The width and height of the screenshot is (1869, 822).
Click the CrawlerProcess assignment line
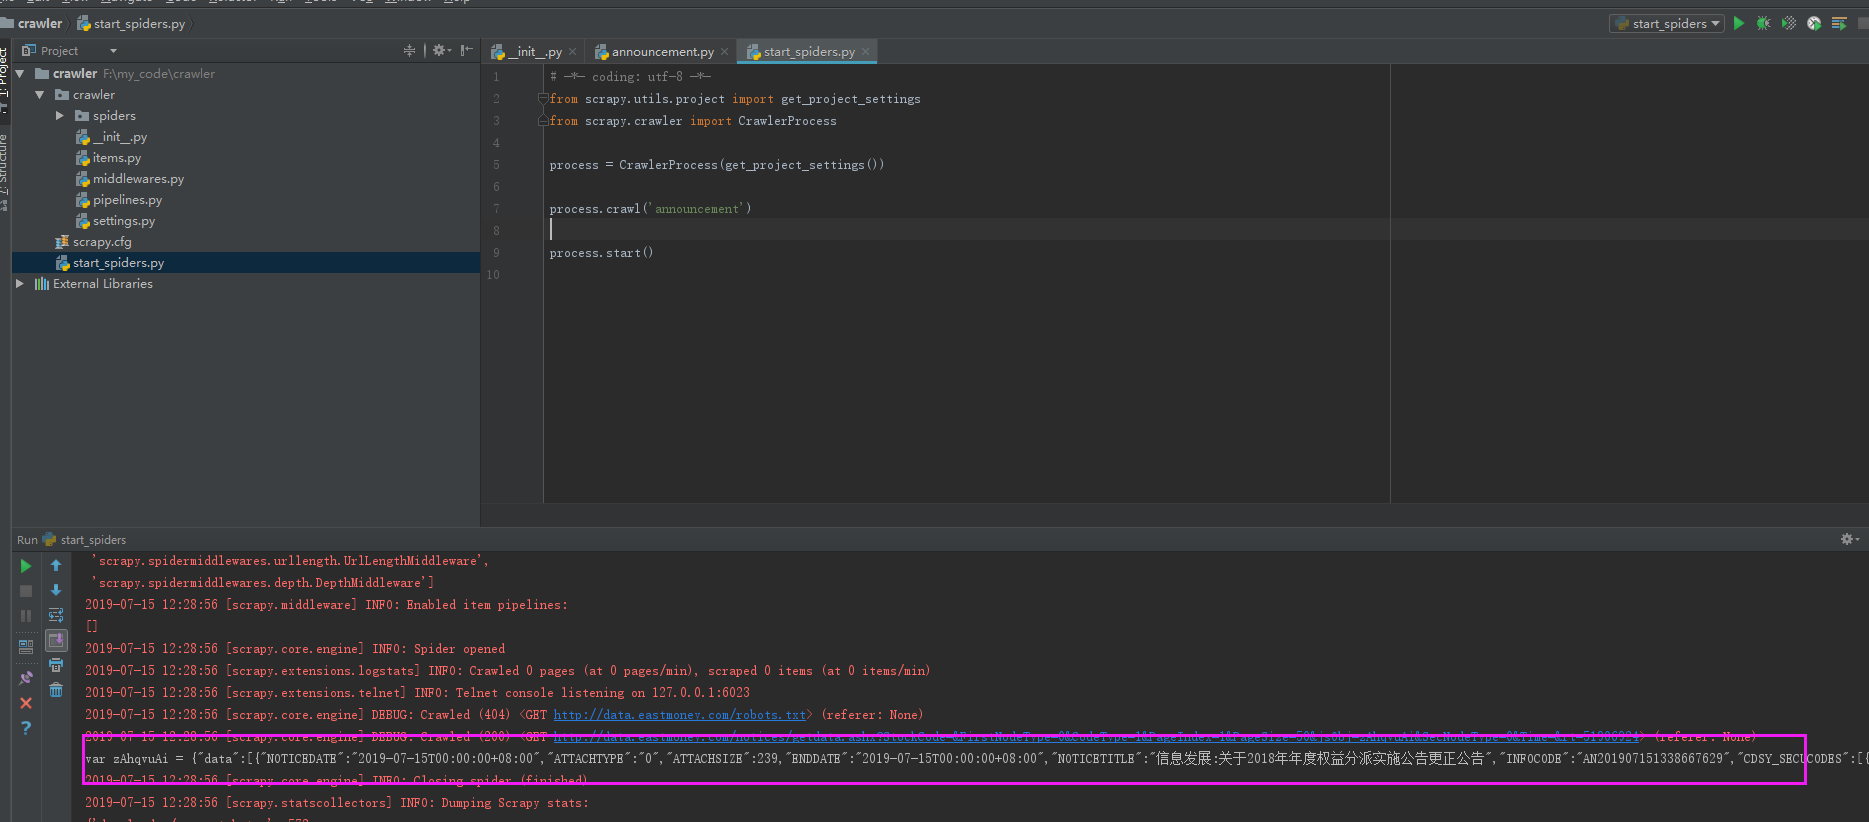(x=716, y=165)
